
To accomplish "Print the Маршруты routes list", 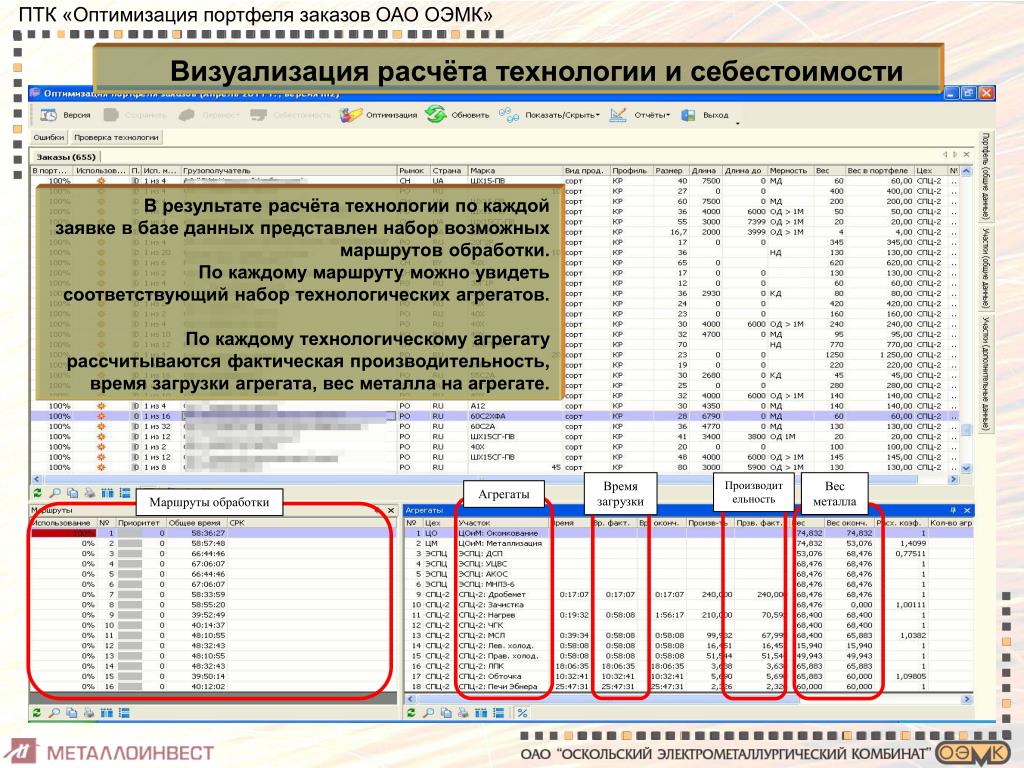I will tap(89, 712).
